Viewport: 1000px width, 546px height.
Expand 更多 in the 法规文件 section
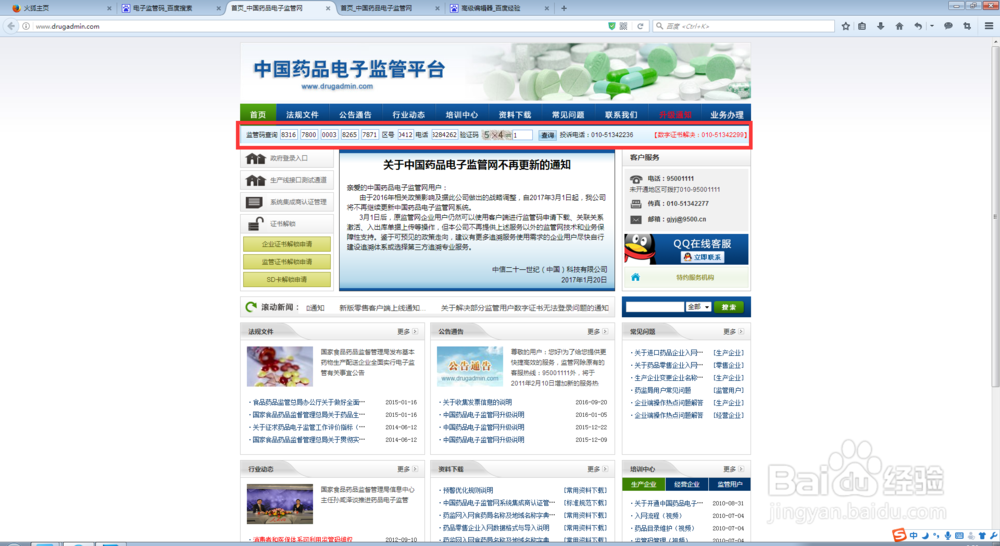407,332
